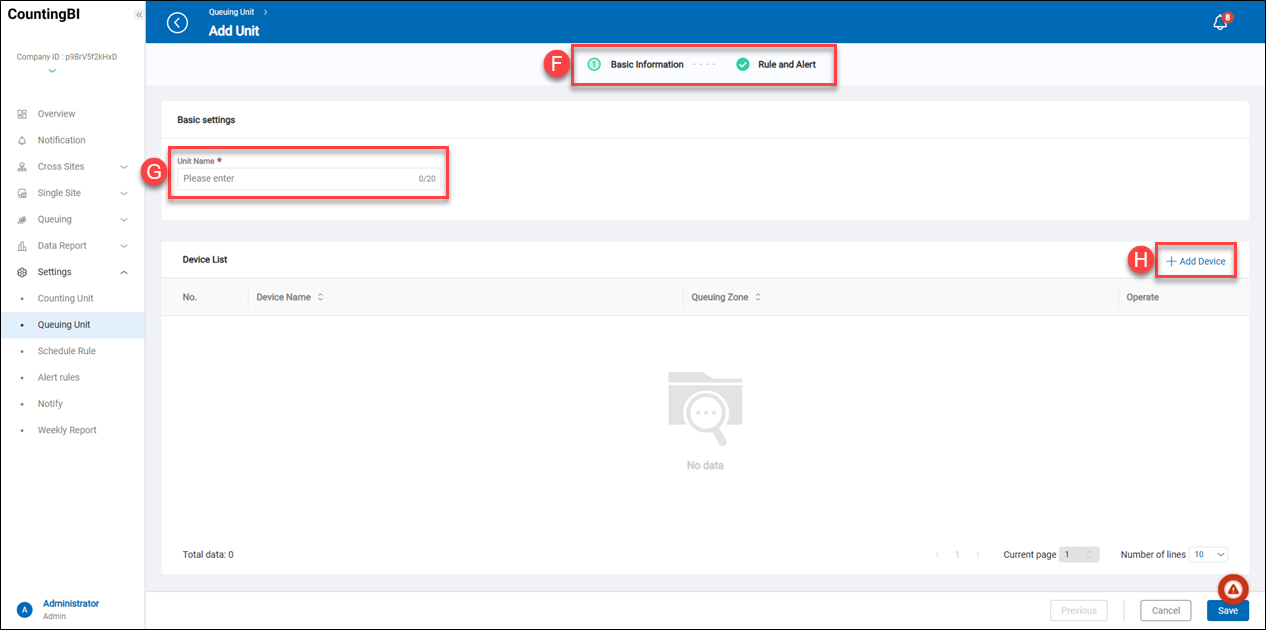This screenshot has width=1266, height=630.
Task: Click the Administrator avatar icon
Action: (25, 609)
